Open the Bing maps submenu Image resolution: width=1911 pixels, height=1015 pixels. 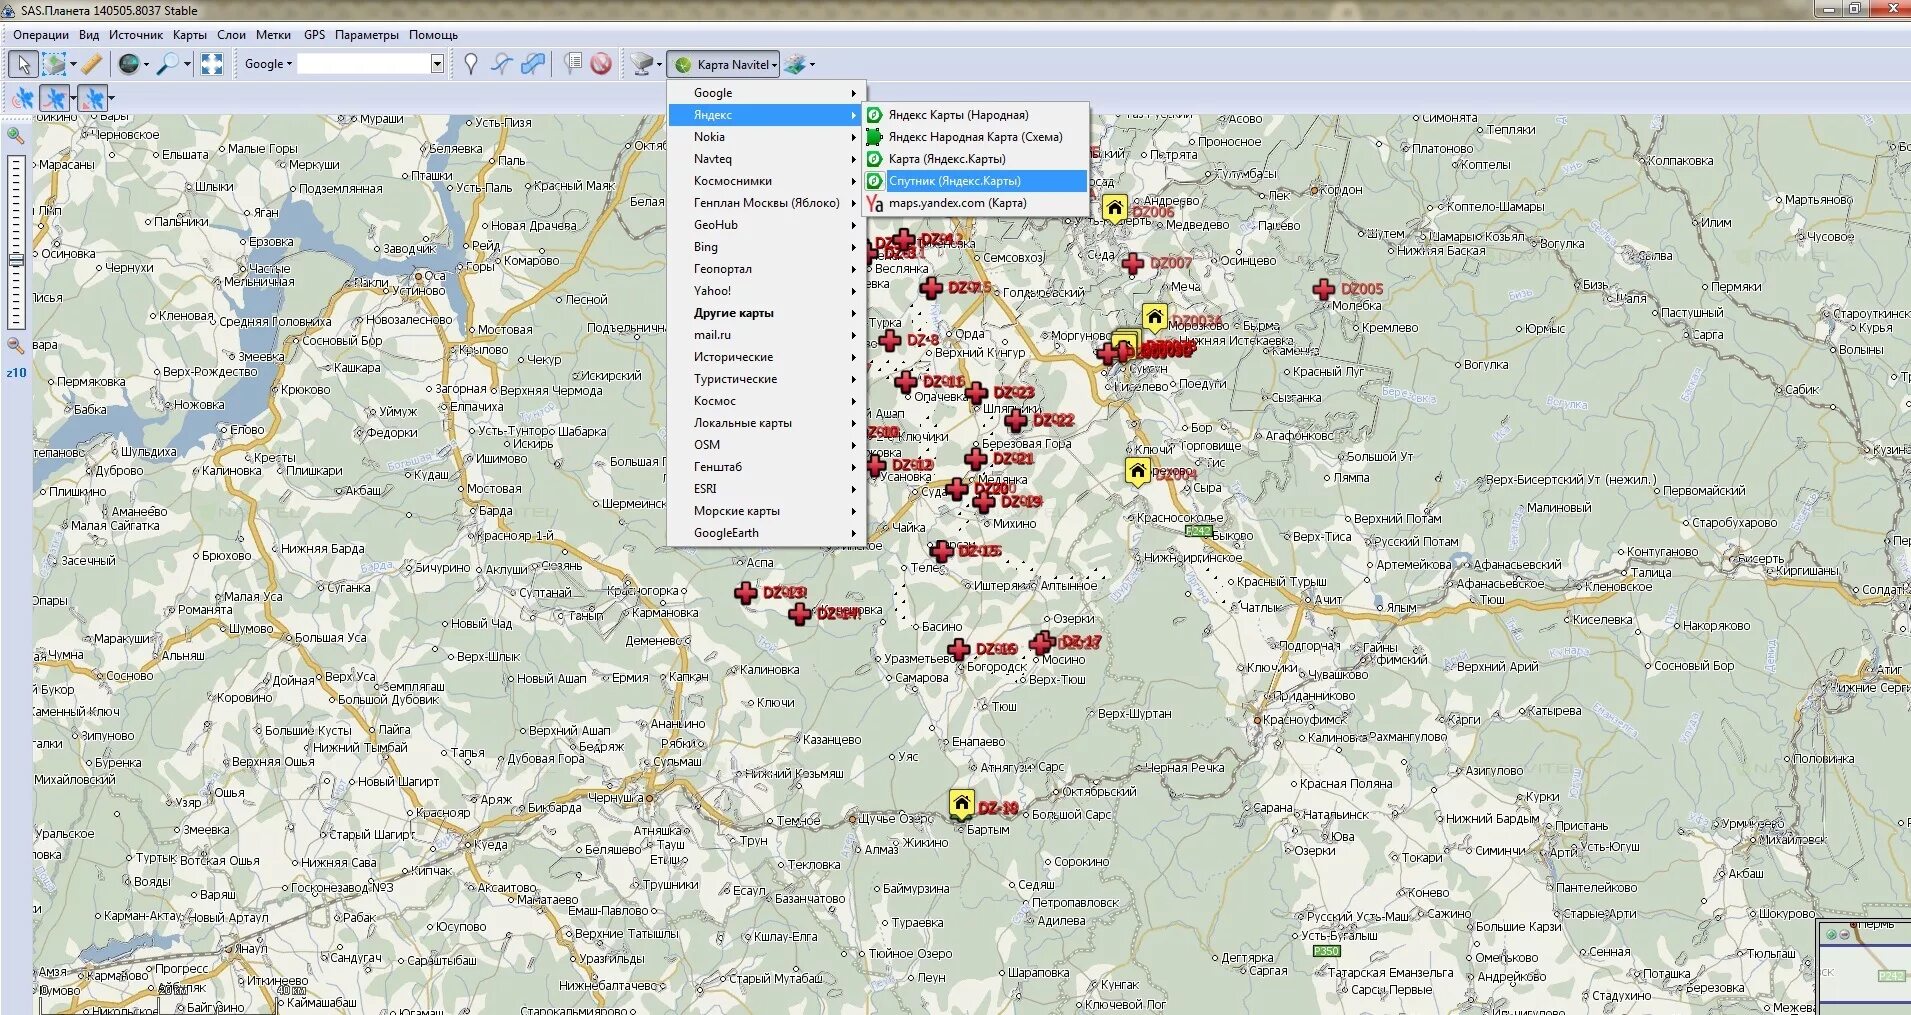tap(766, 247)
